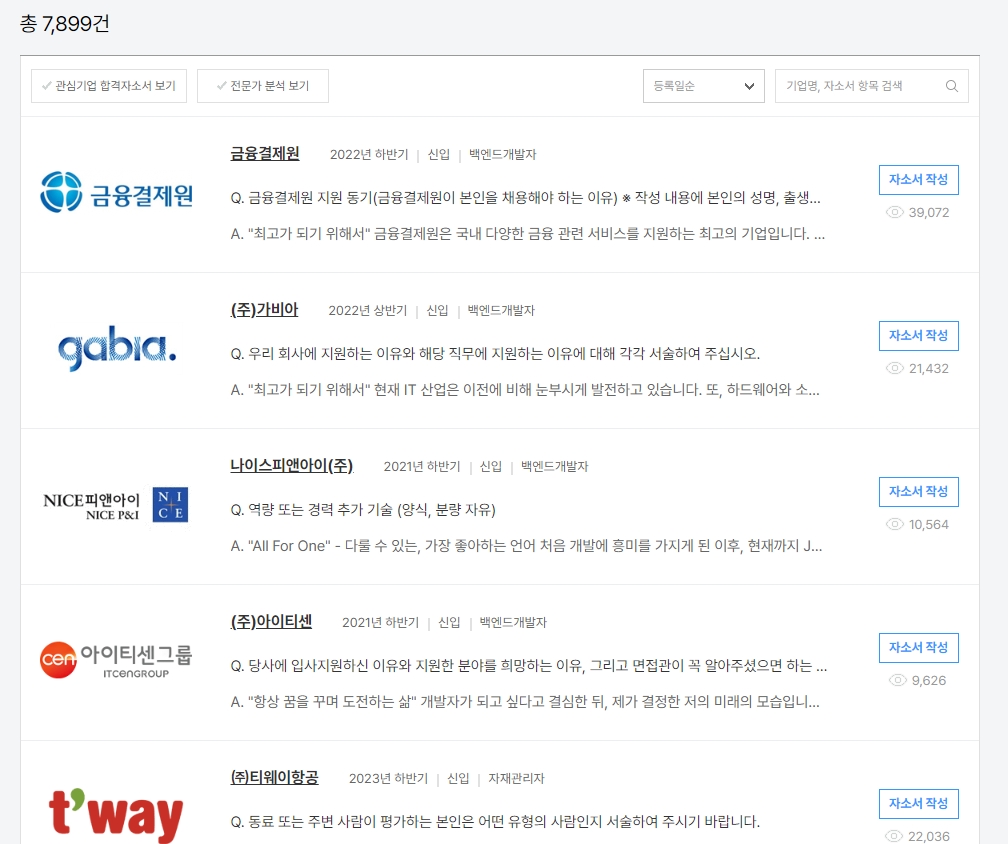
Task: Click 자소서 작성 button for (주)아이티센
Action: pos(918,648)
